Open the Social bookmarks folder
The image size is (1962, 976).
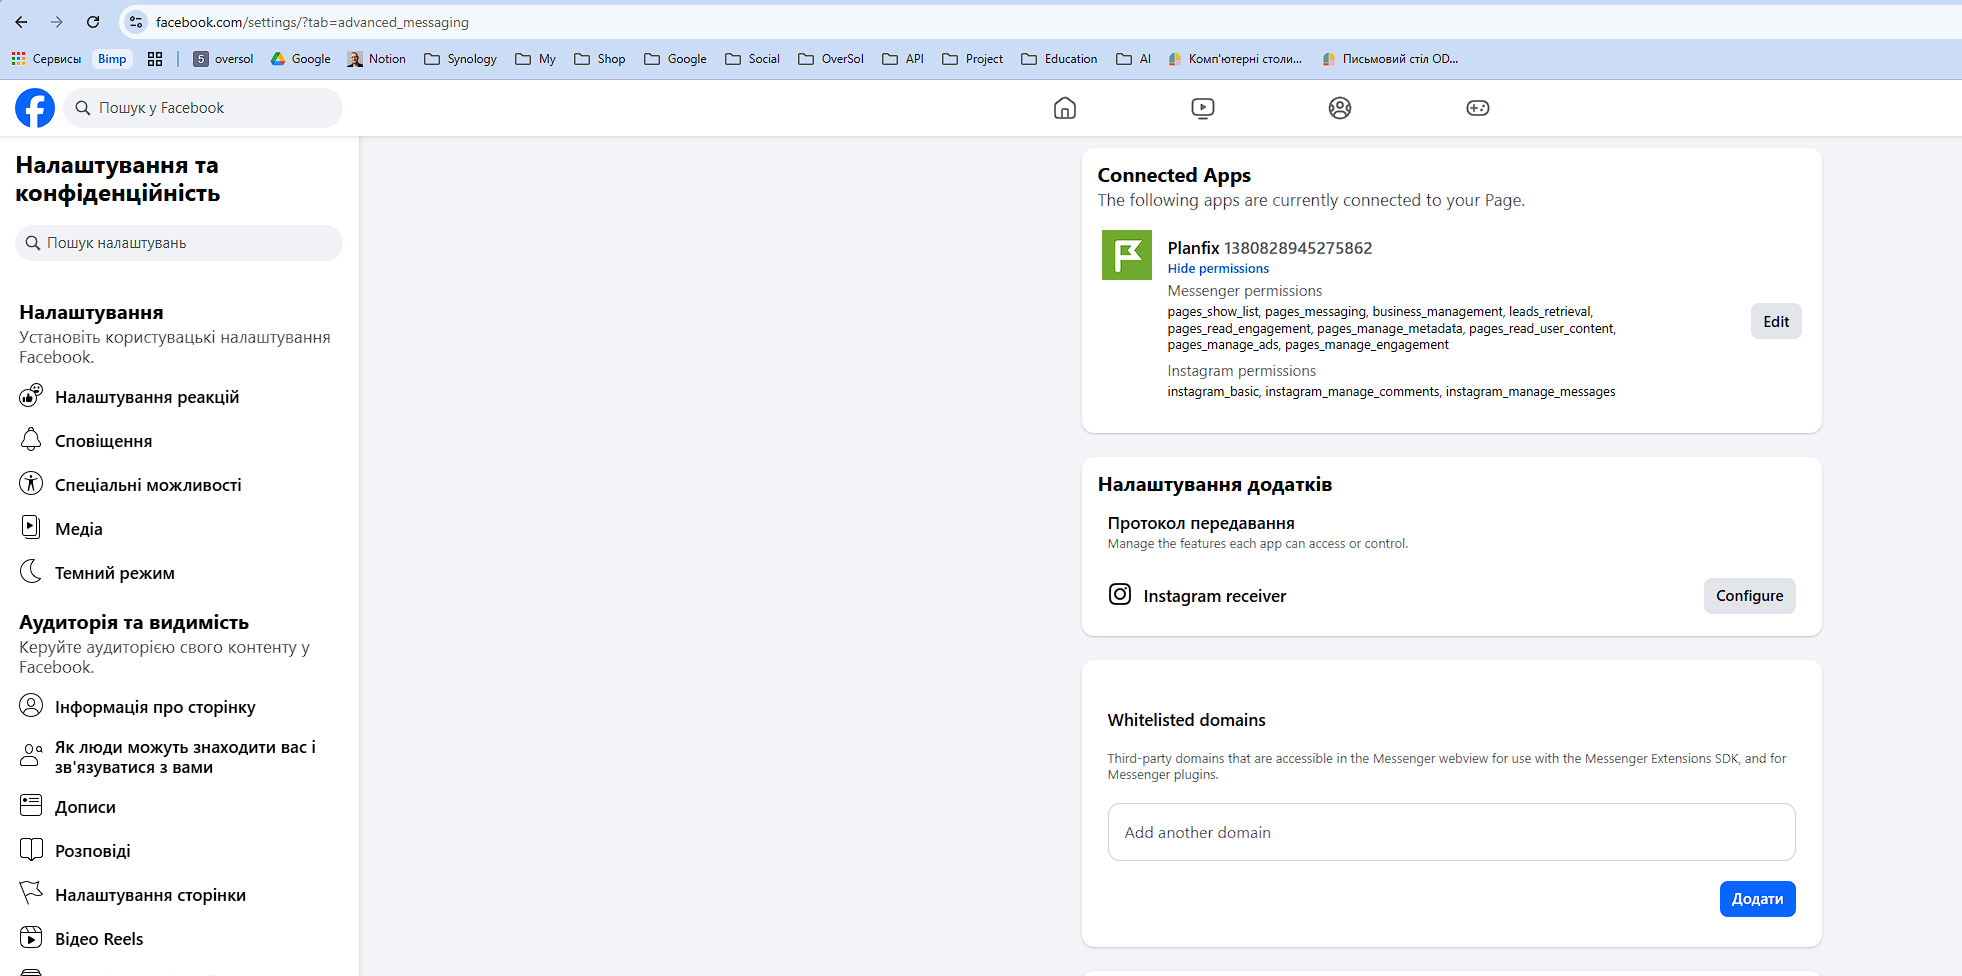coord(752,59)
